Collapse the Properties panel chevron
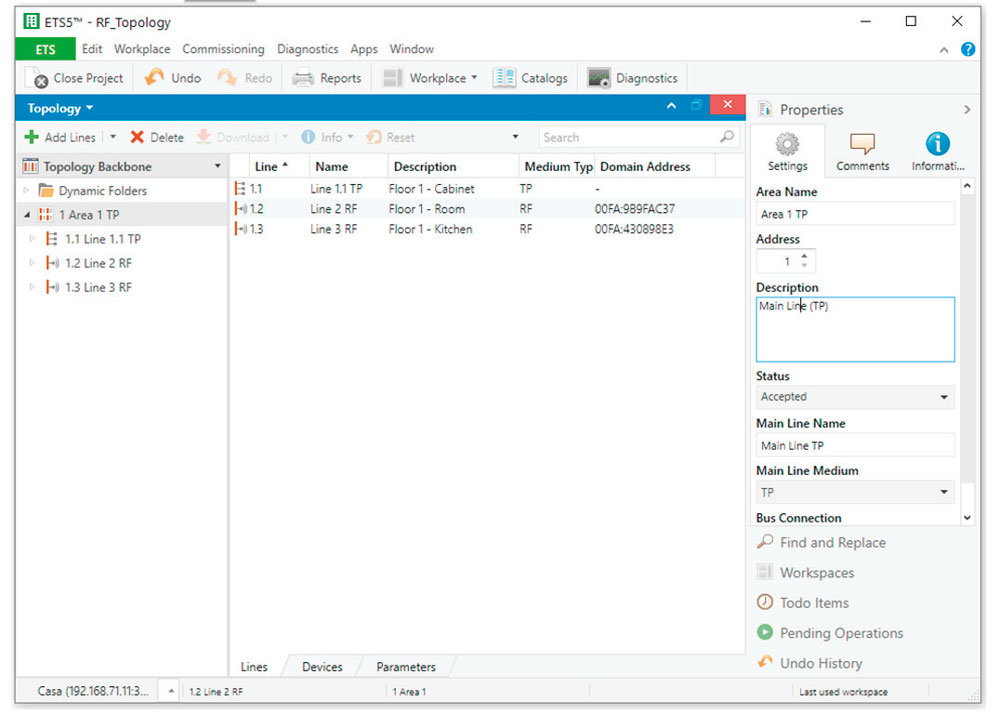 pos(967,110)
